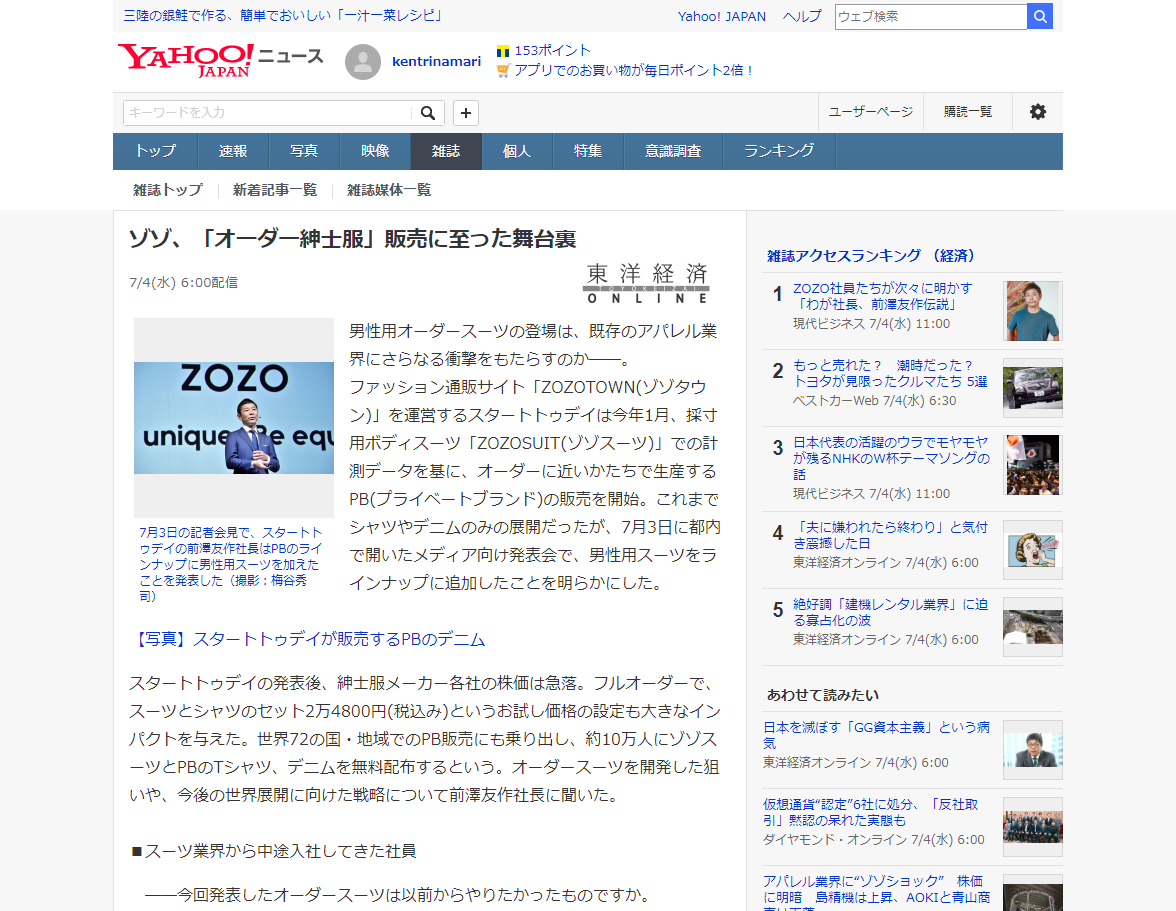1176x911 pixels.
Task: Open the photo caption link about 前澤友作社長
Action: coord(230,564)
